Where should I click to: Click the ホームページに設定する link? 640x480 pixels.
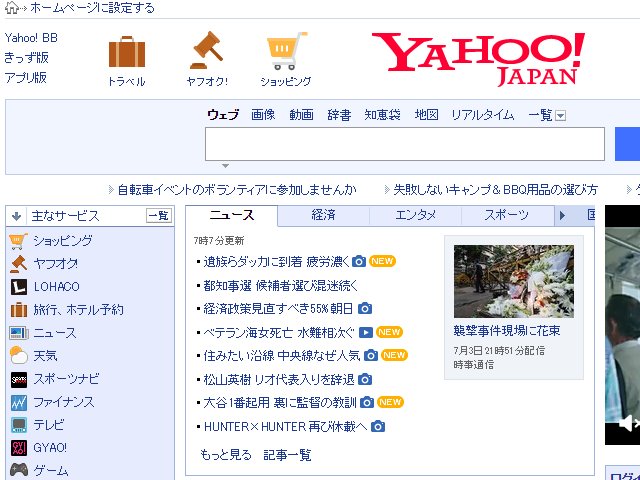coord(93,8)
